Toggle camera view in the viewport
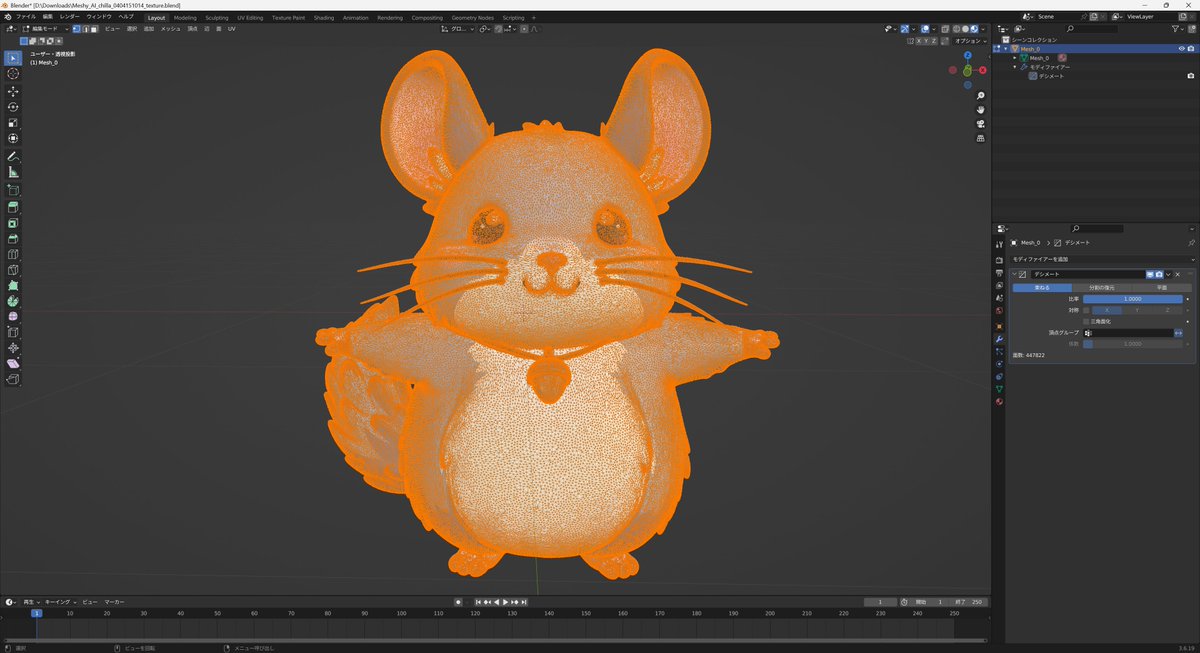 point(981,124)
